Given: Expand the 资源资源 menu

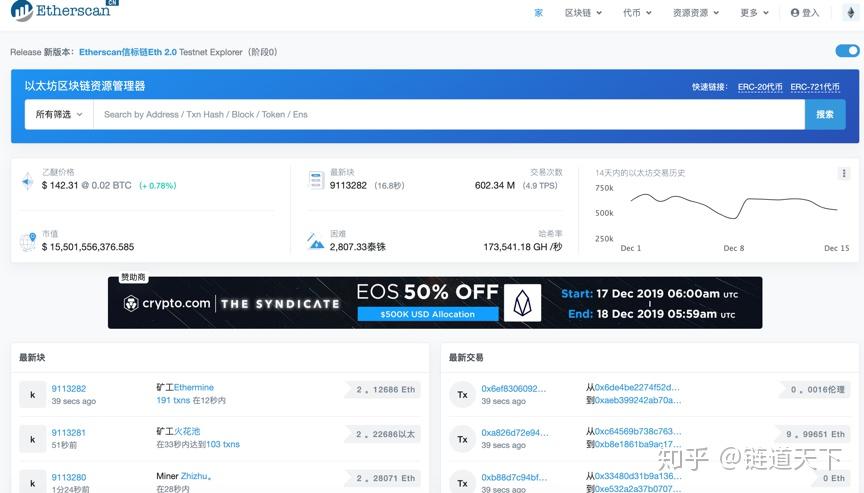Looking at the screenshot, I should point(695,13).
